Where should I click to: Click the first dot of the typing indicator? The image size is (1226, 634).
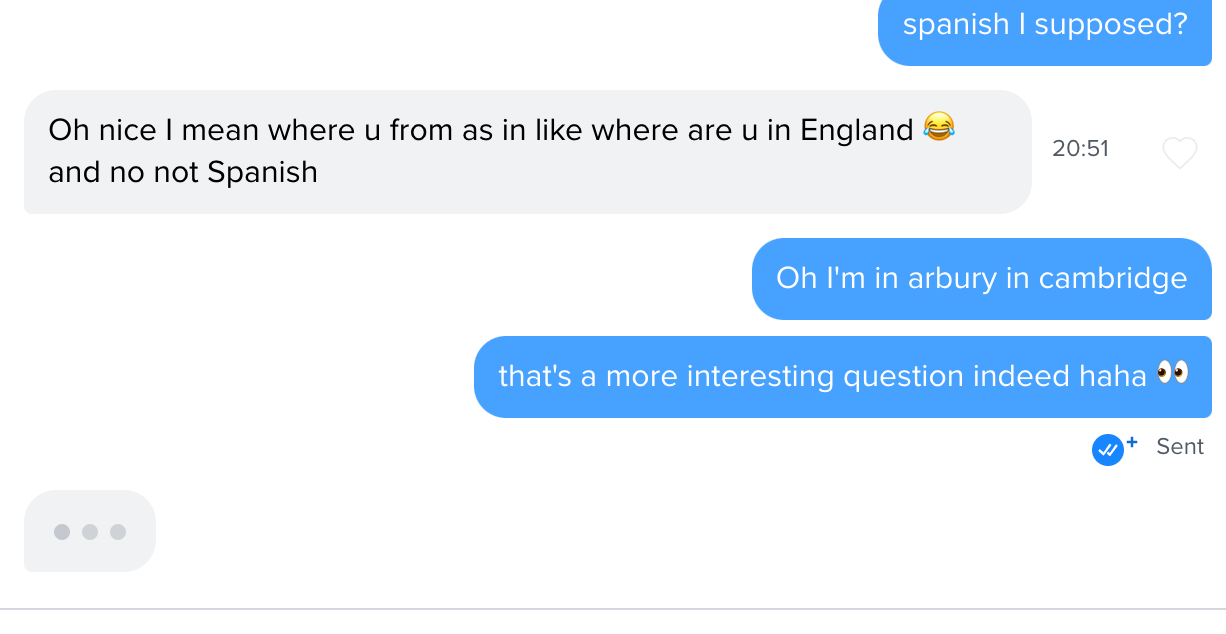[62, 532]
